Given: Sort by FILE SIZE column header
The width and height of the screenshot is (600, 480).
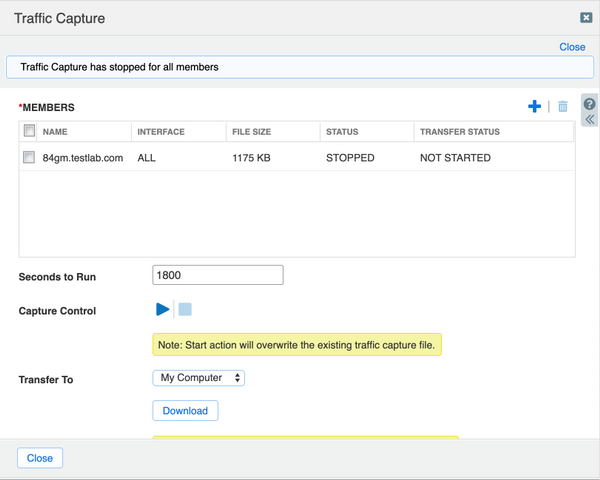Looking at the screenshot, I should pyautogui.click(x=251, y=132).
